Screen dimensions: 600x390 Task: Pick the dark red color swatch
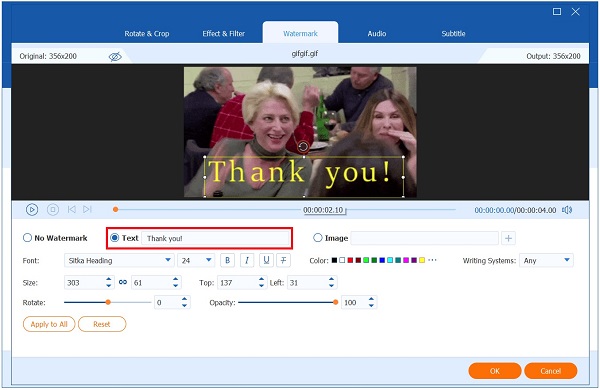(358, 260)
